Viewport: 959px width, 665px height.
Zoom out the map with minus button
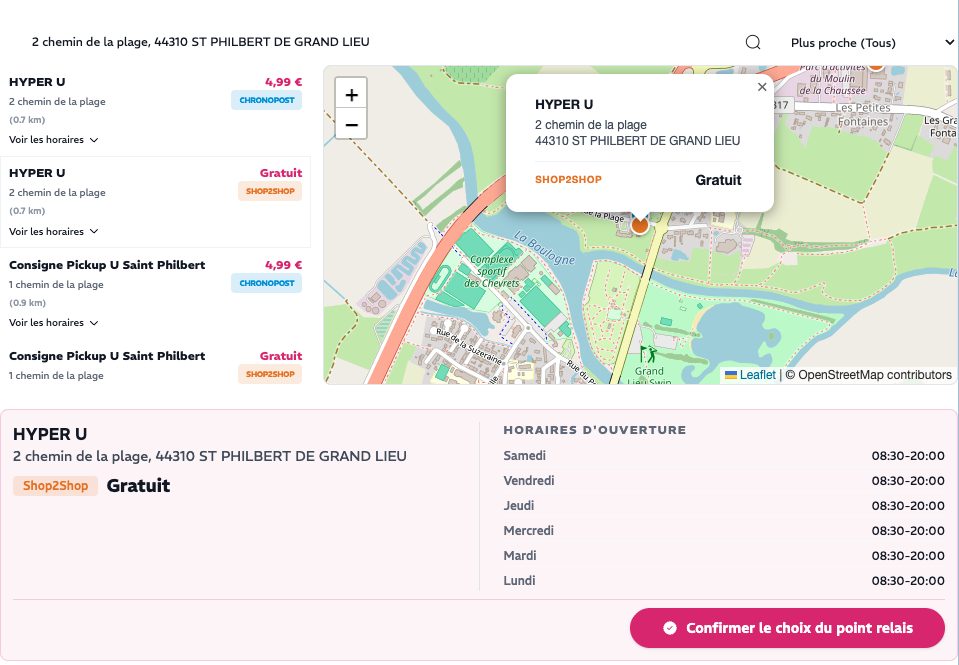point(351,125)
